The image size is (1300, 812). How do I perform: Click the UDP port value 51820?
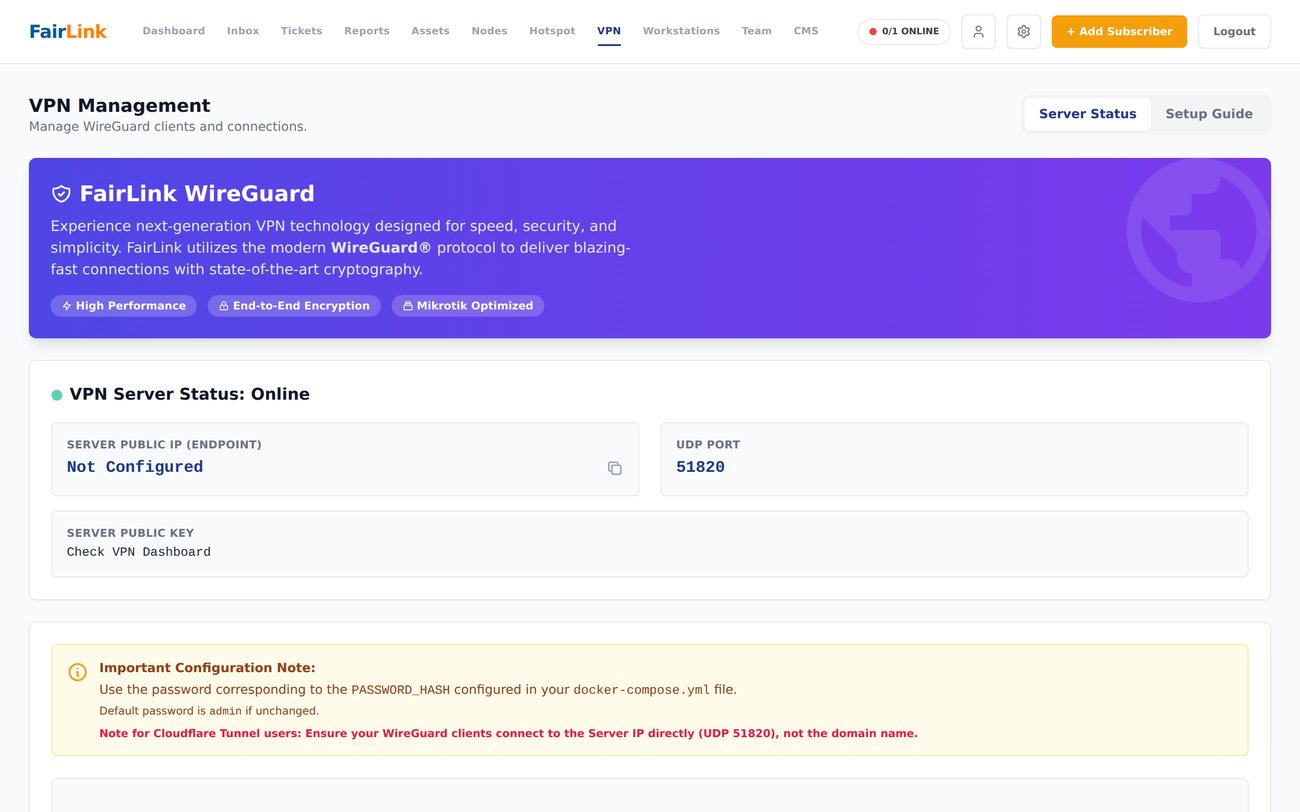pyautogui.click(x=700, y=467)
